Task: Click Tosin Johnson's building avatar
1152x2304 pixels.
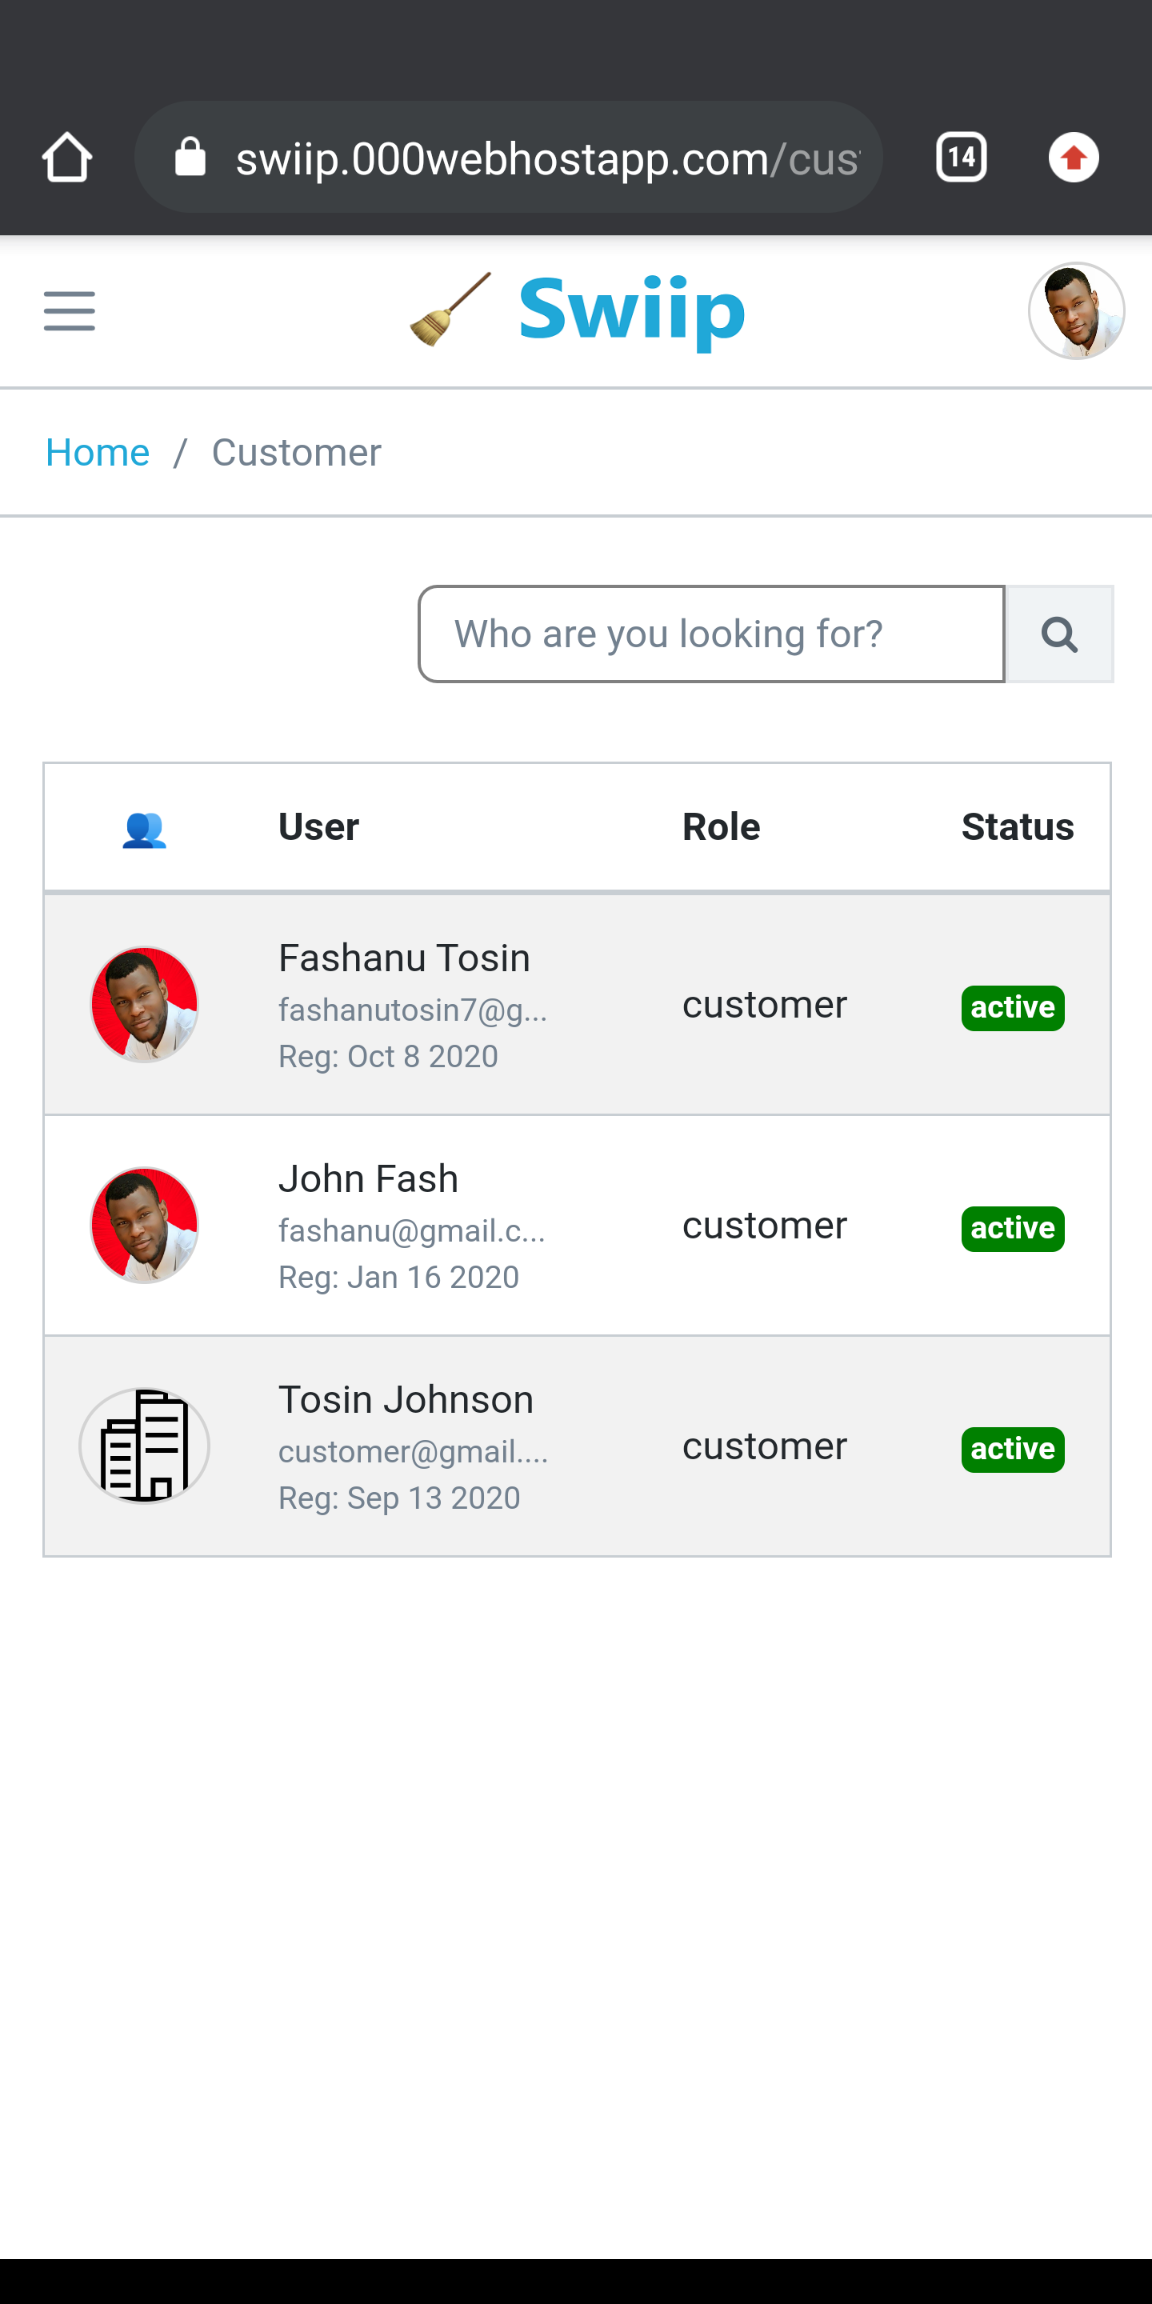Action: pyautogui.click(x=144, y=1446)
